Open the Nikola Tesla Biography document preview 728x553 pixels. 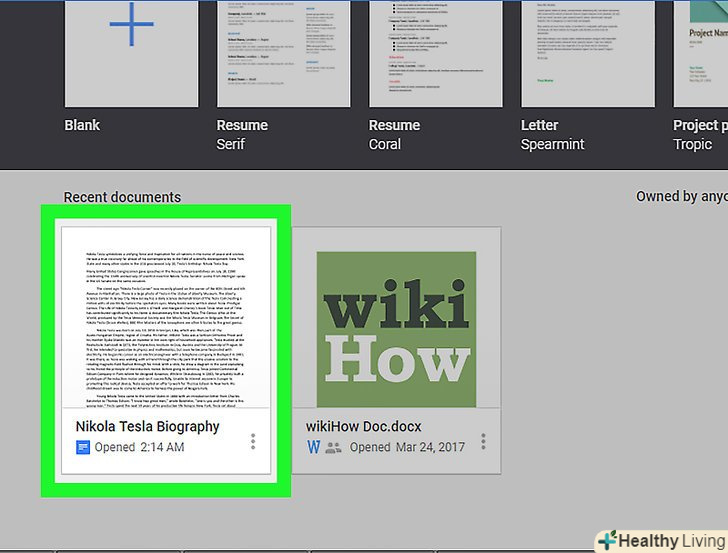pos(166,318)
